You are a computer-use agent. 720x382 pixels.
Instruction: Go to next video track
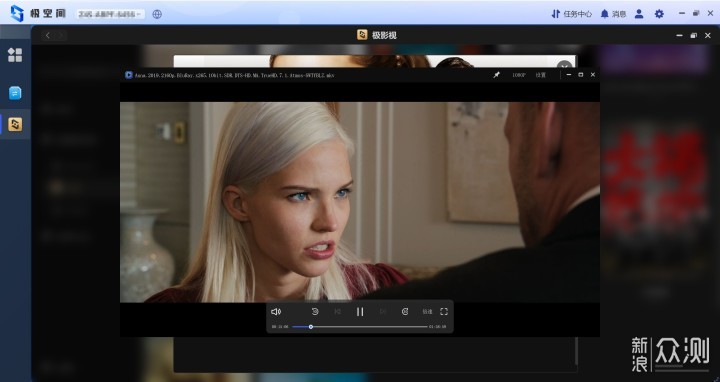coord(382,312)
